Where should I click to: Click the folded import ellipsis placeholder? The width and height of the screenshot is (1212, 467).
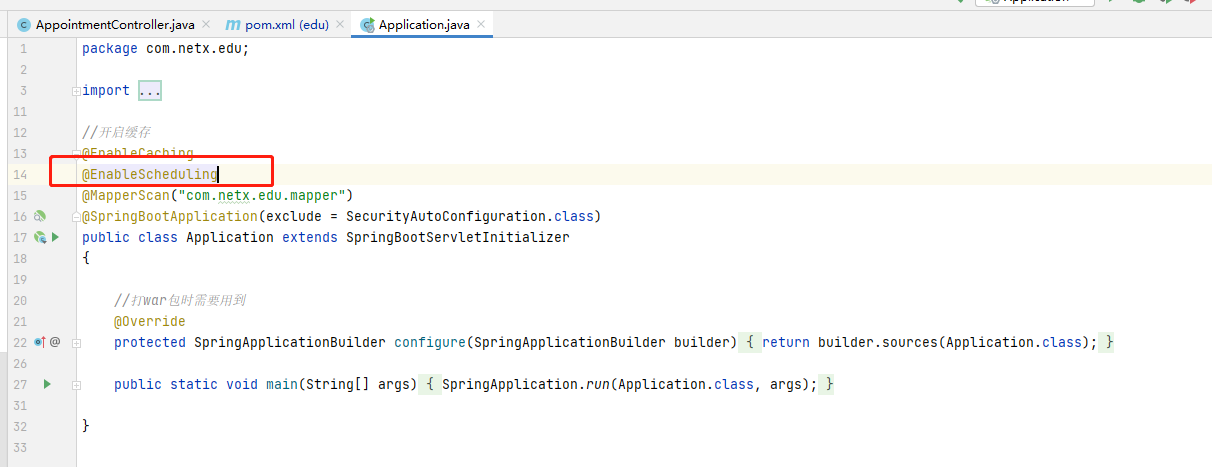[150, 91]
